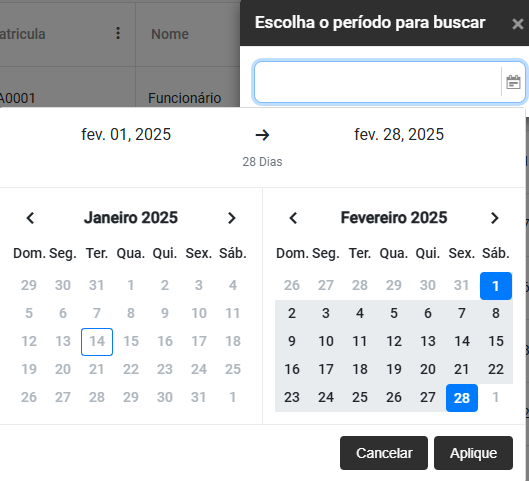The width and height of the screenshot is (529, 481).
Task: Select January 22 in left calendar
Action: click(x=131, y=370)
